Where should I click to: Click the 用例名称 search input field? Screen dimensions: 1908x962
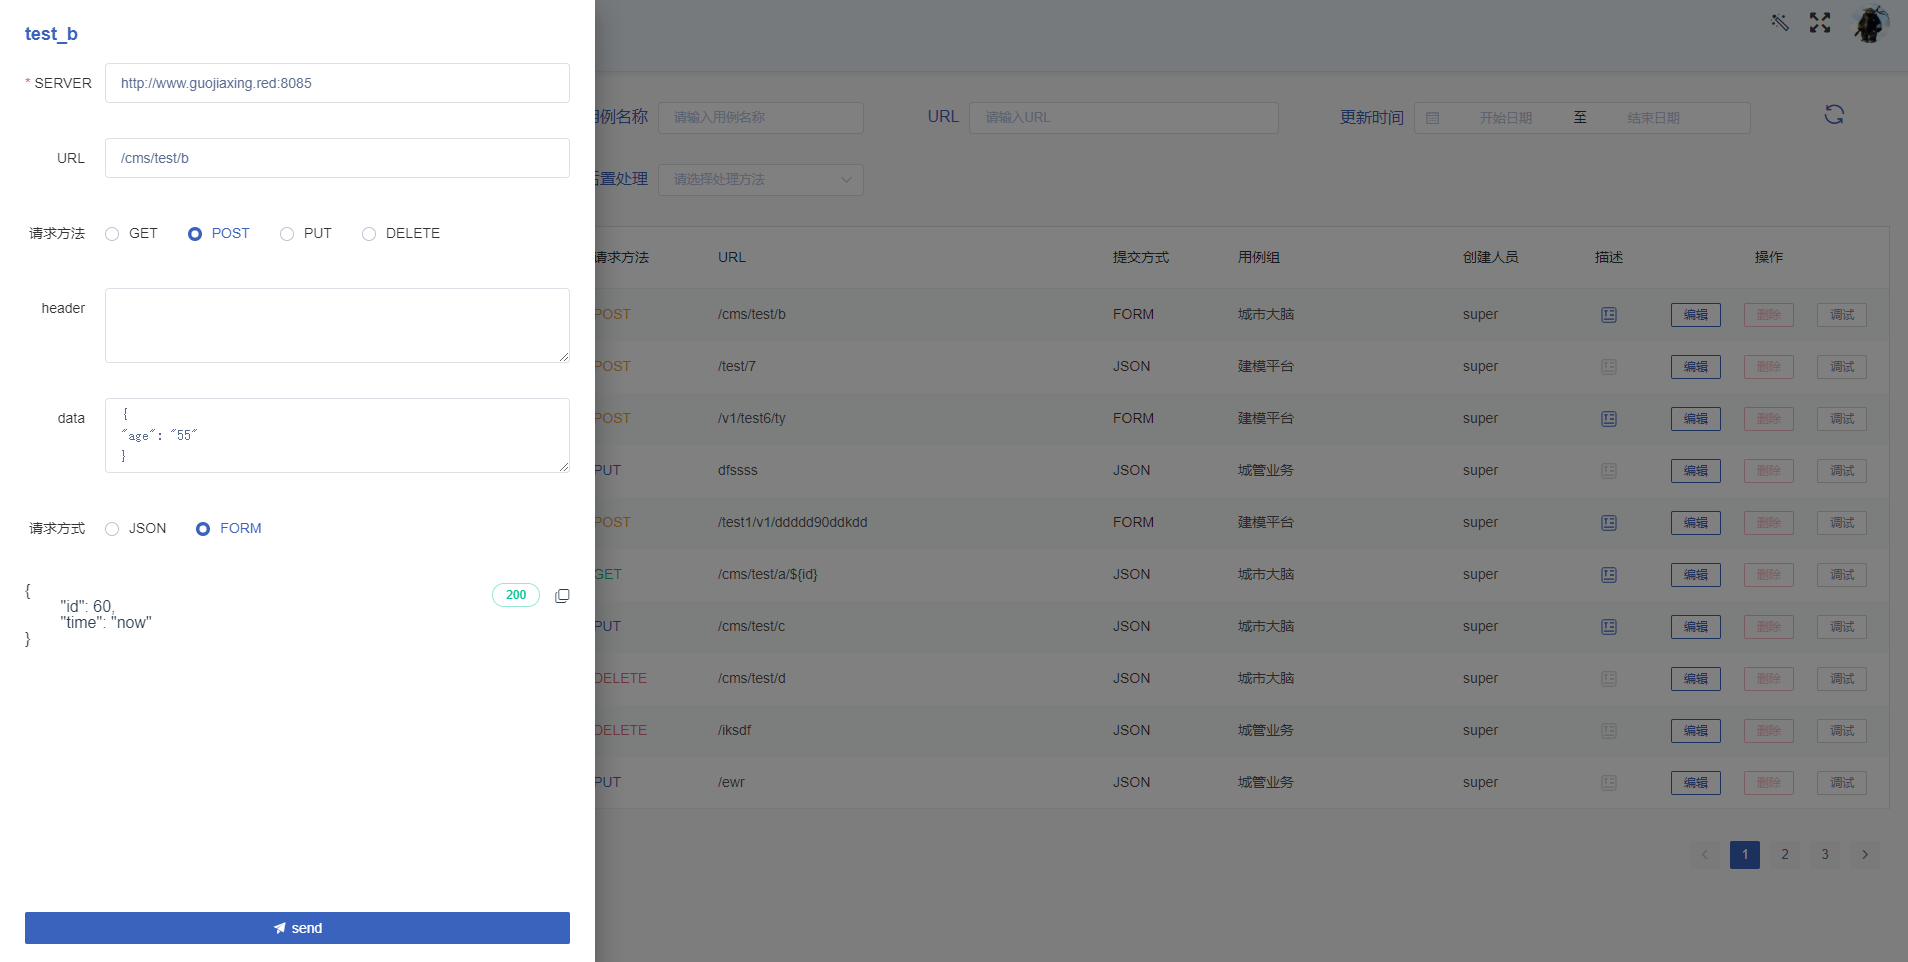760,117
